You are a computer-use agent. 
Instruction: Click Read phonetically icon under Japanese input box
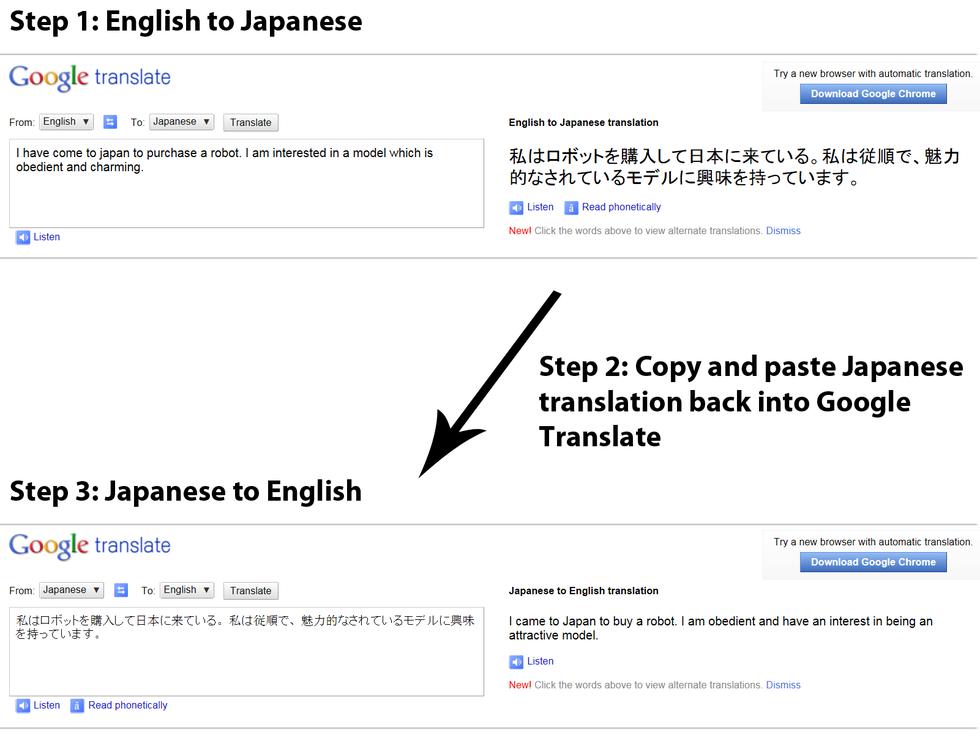coord(77,705)
